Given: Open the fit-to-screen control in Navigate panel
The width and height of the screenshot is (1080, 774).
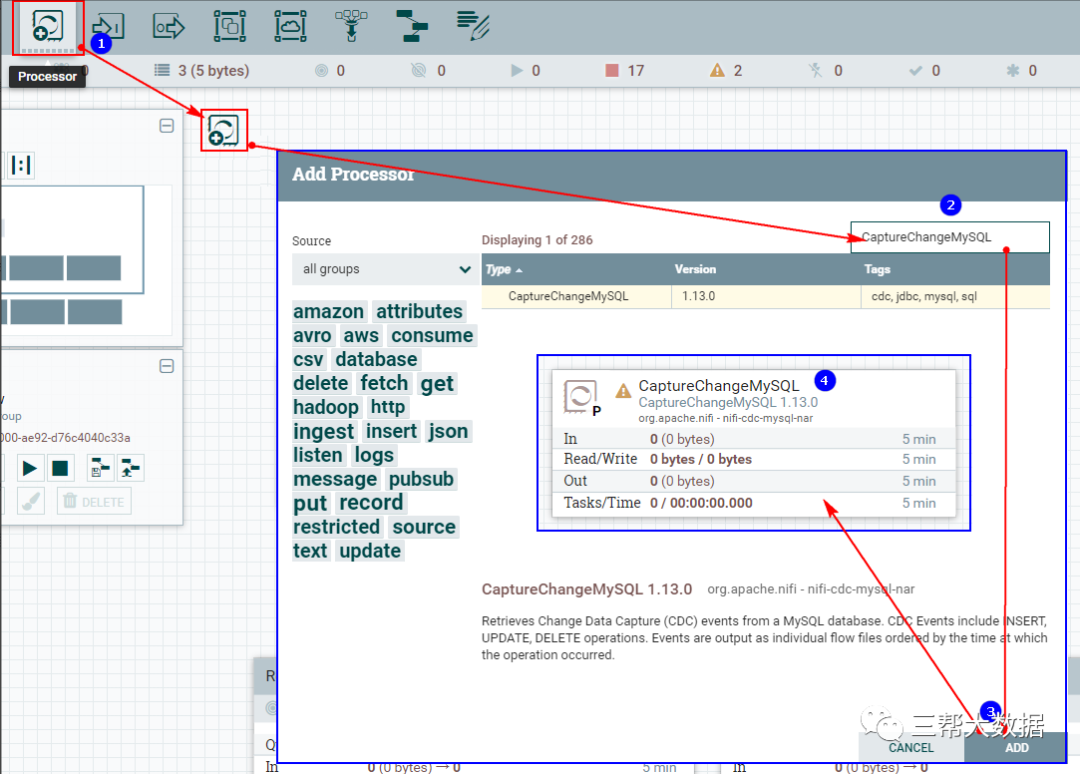Looking at the screenshot, I should [21, 166].
